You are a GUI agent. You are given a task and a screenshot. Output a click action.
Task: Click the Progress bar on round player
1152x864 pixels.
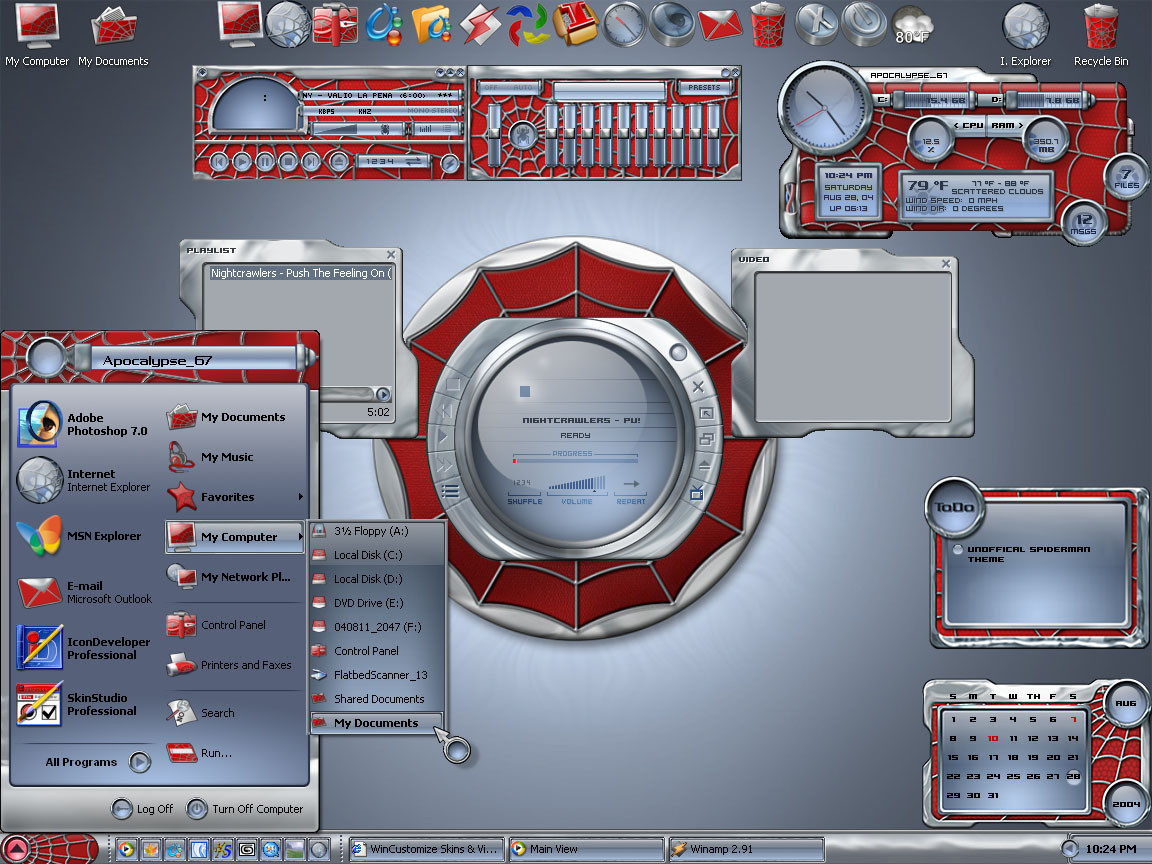click(x=575, y=461)
